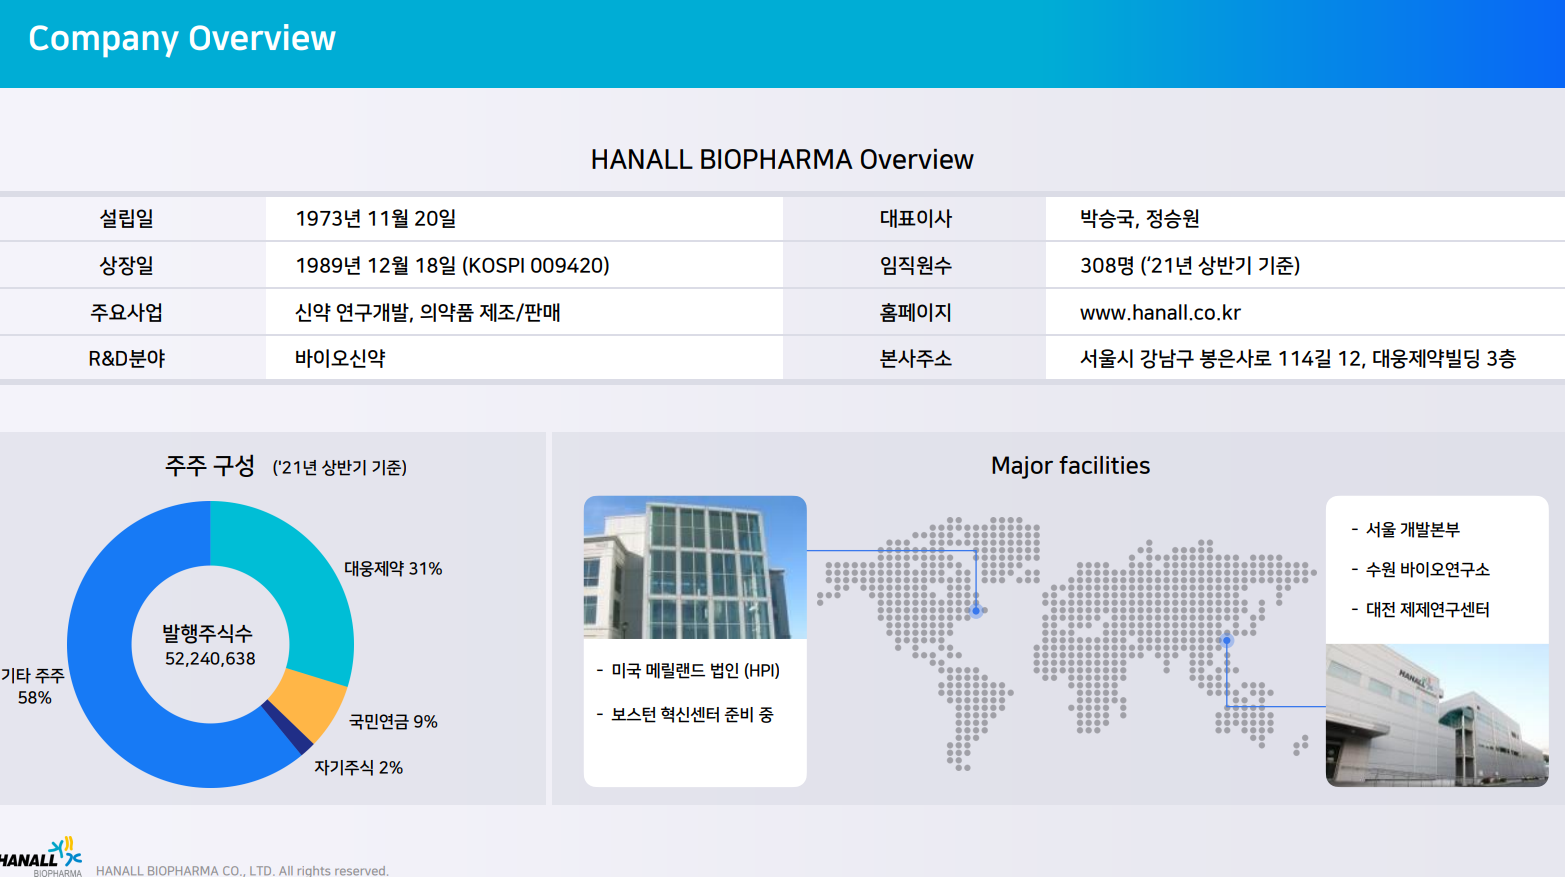
Task: Select the 보스턴 혁신센터 준비 중 bullet
Action: [x=684, y=714]
